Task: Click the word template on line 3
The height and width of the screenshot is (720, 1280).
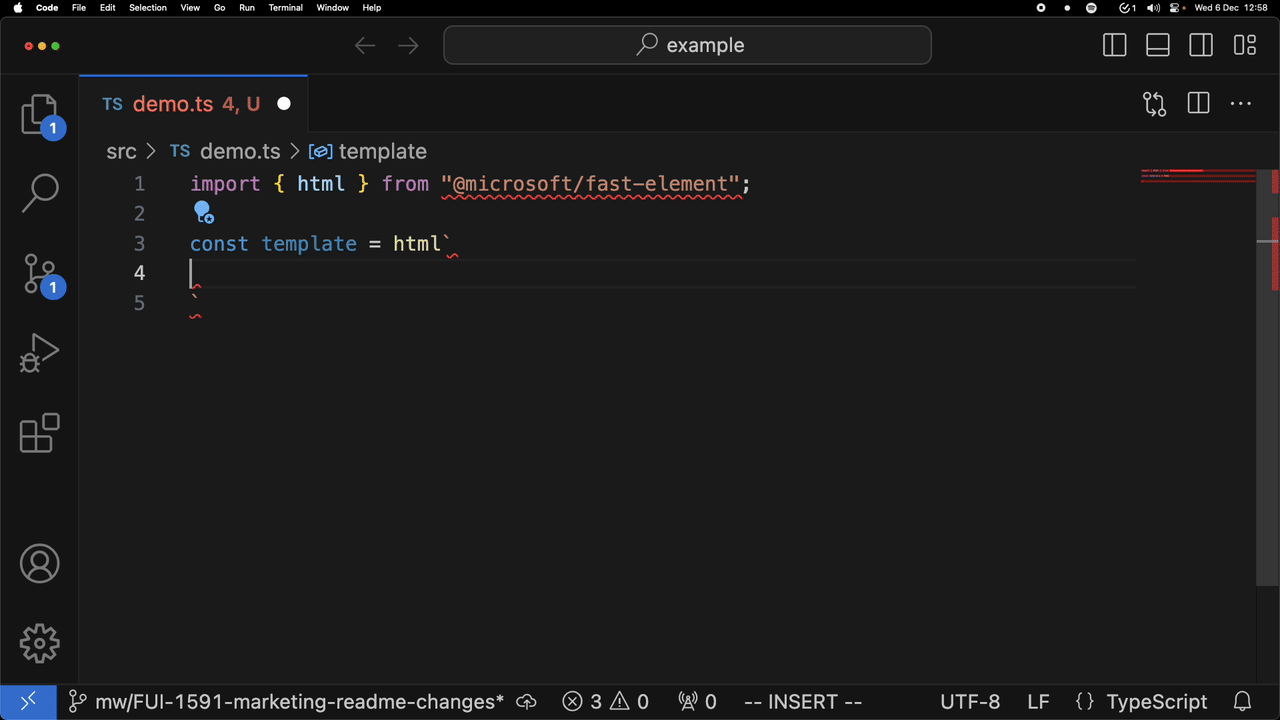Action: coord(309,244)
